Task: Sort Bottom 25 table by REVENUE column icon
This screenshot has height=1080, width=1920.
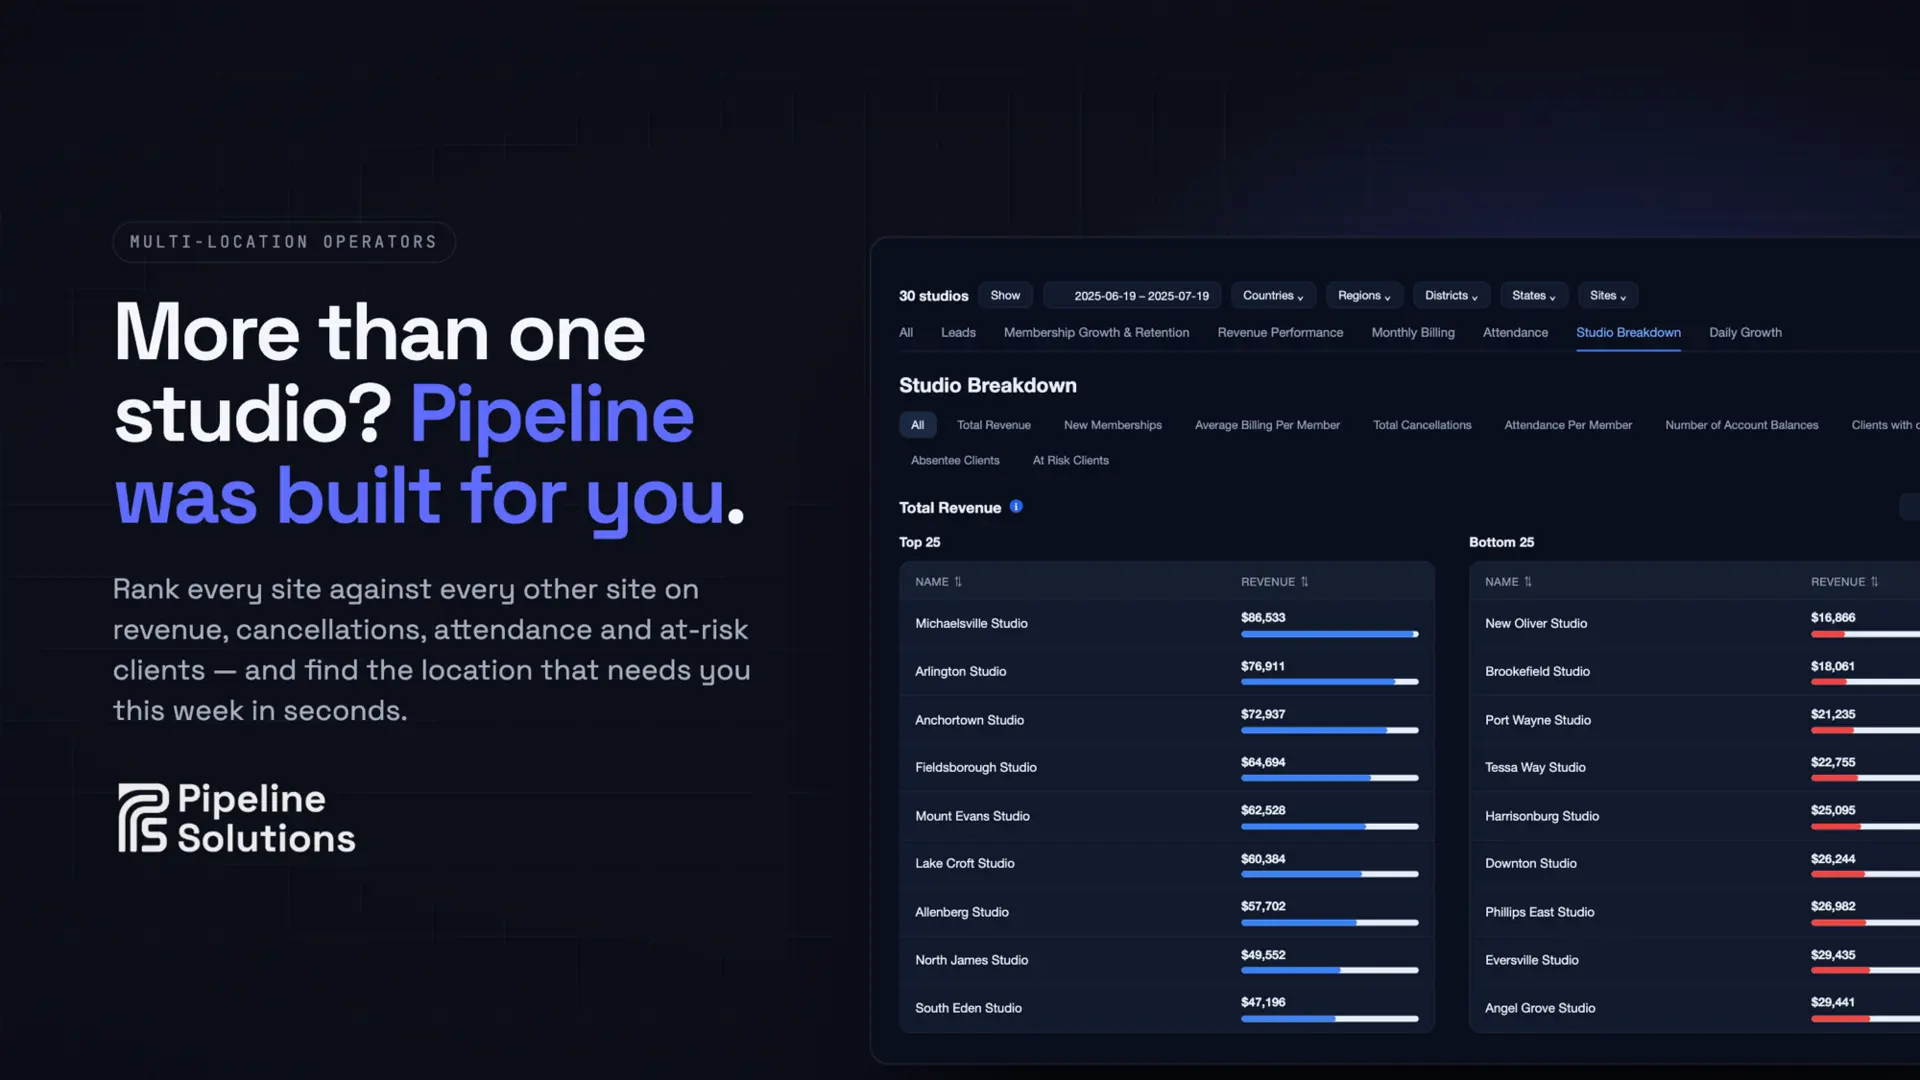Action: 1874,582
